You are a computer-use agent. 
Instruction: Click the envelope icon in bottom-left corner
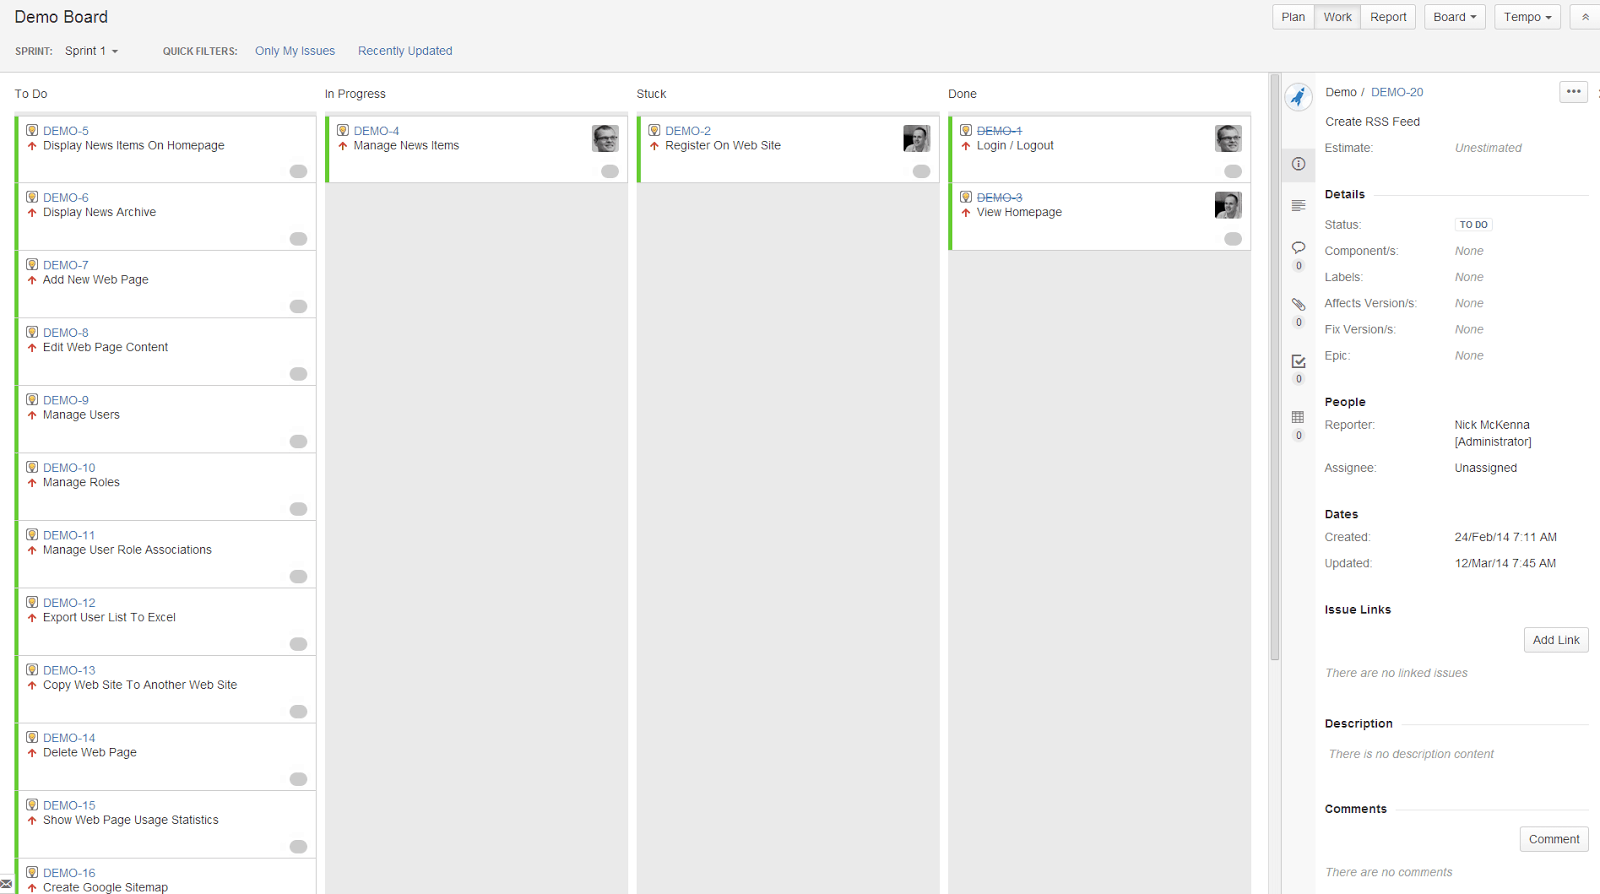click(6, 885)
